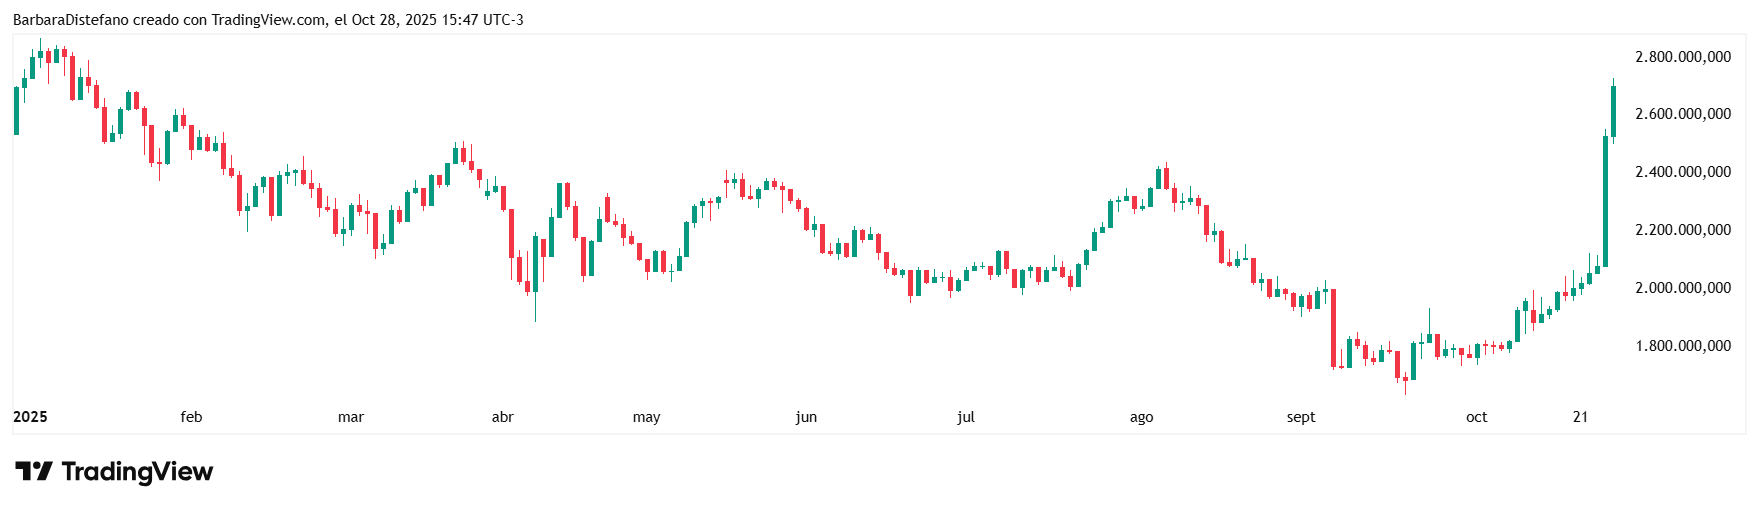The image size is (1759, 509).
Task: Select the may label on time axis
Action: point(647,417)
